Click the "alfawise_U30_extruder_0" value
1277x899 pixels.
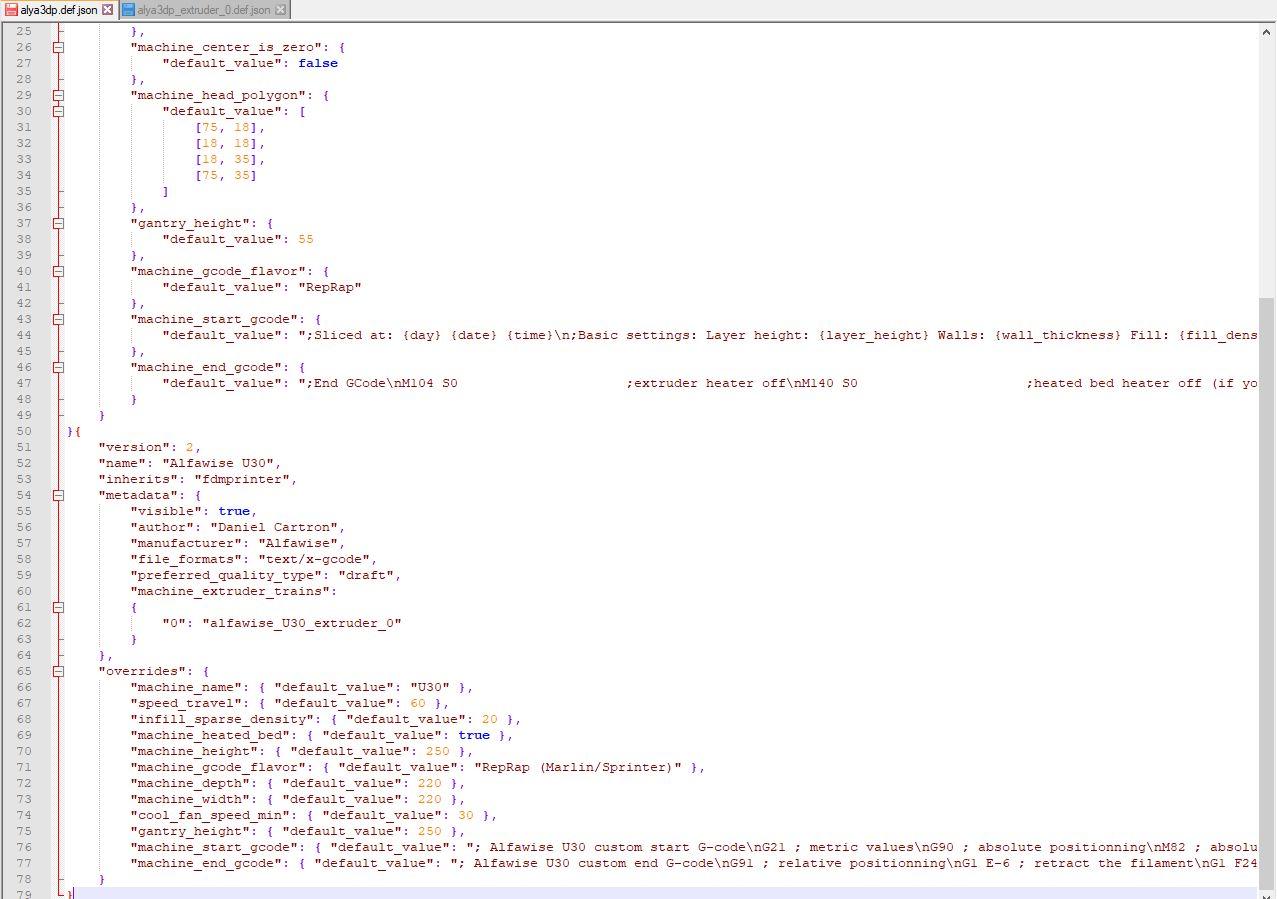302,623
